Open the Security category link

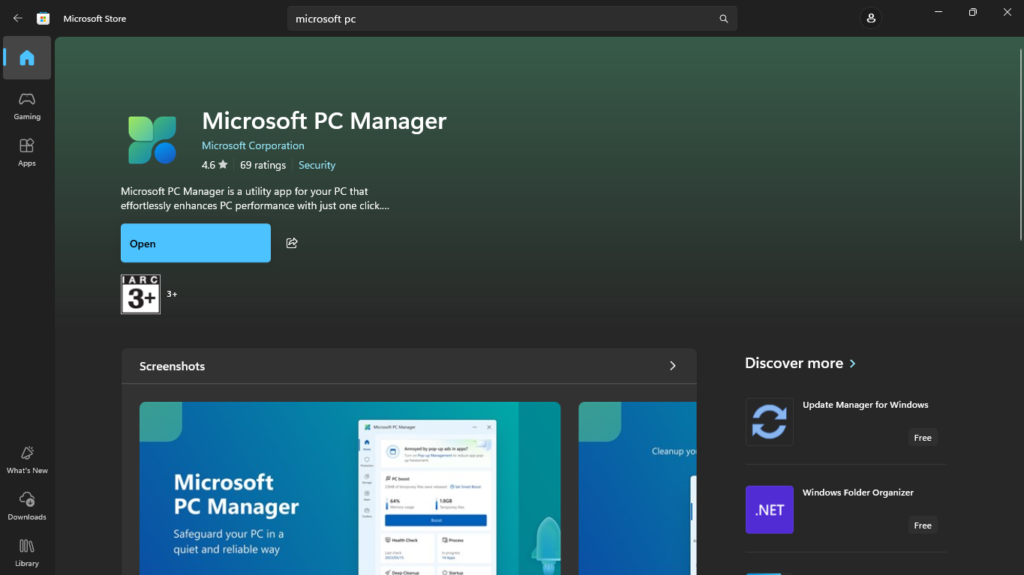(x=317, y=165)
